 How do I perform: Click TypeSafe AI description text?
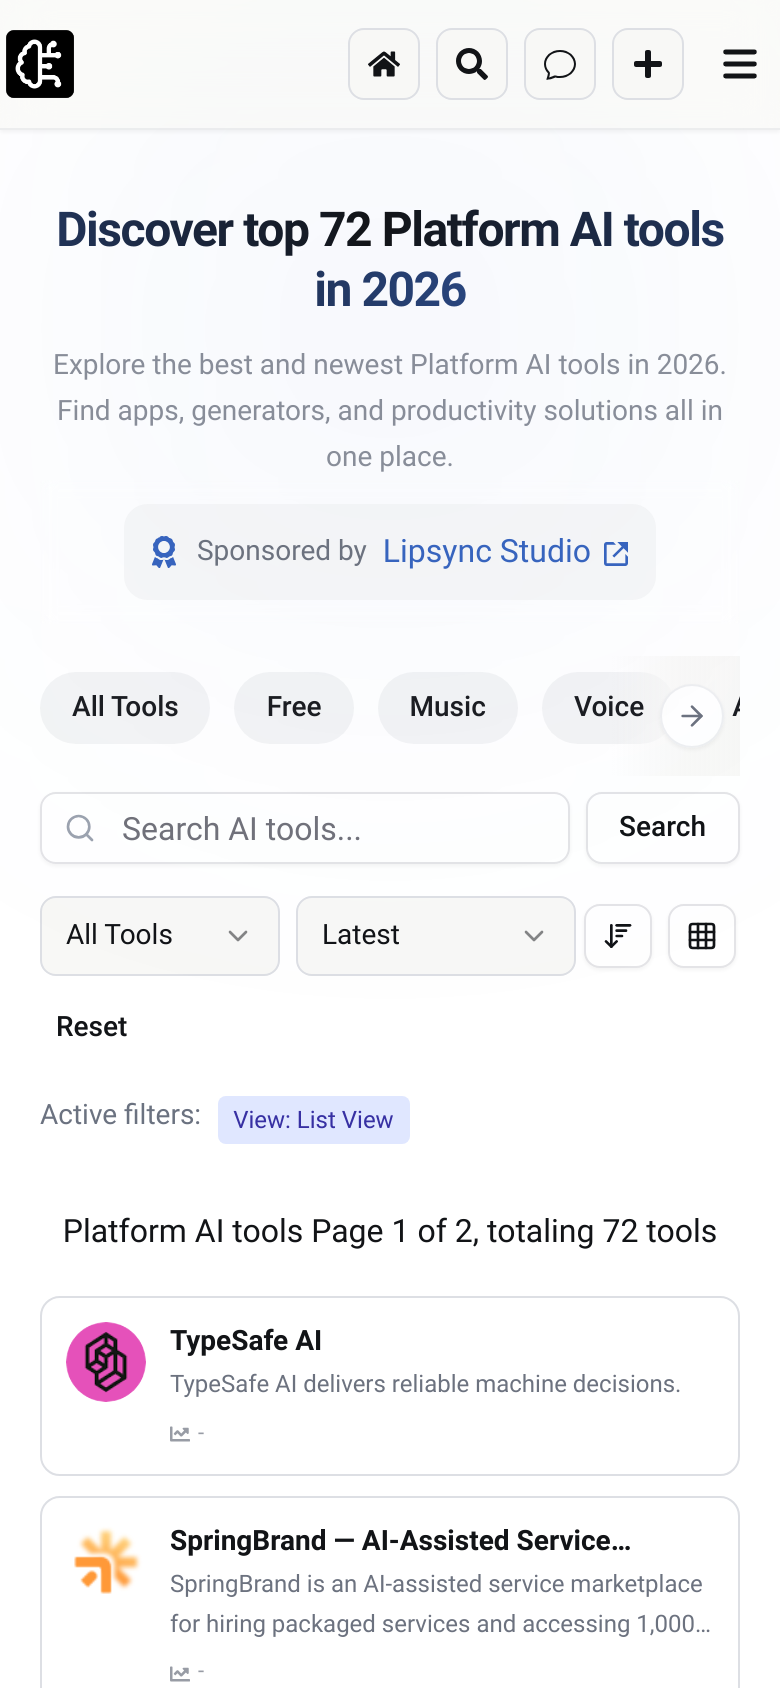tap(425, 1384)
